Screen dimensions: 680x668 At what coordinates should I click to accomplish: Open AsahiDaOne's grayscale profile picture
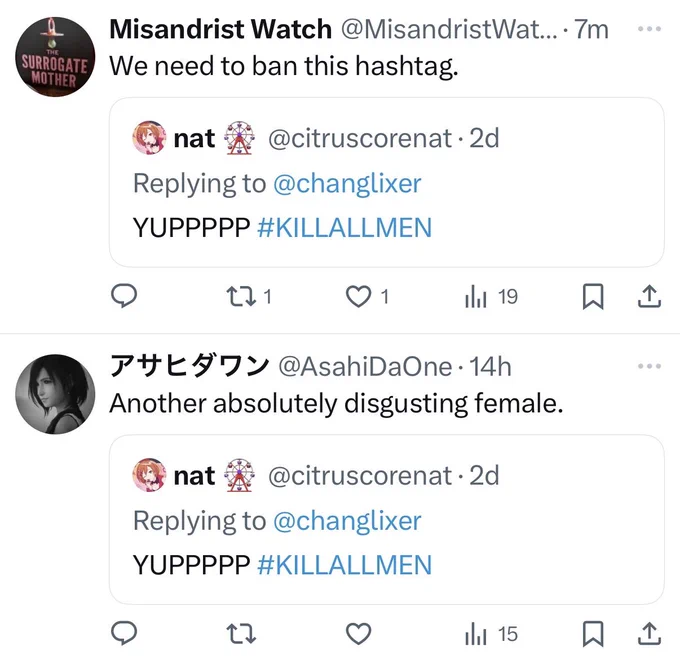click(55, 394)
